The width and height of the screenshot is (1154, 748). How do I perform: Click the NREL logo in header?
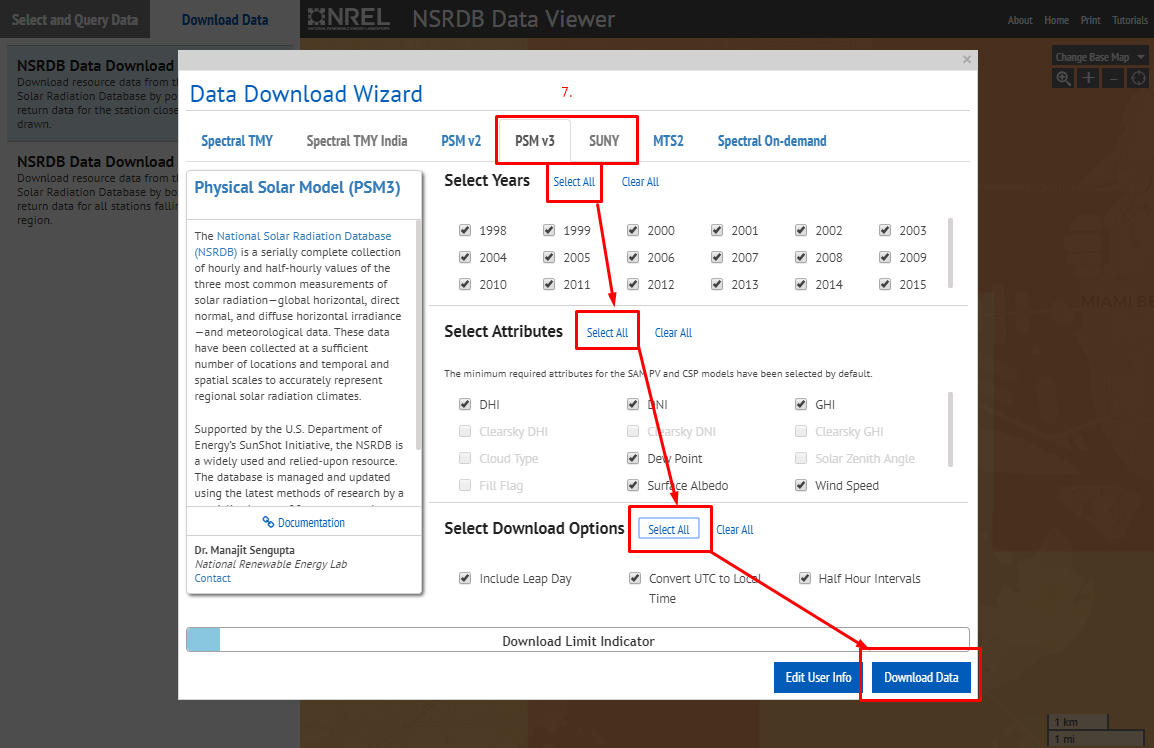pyautogui.click(x=349, y=19)
